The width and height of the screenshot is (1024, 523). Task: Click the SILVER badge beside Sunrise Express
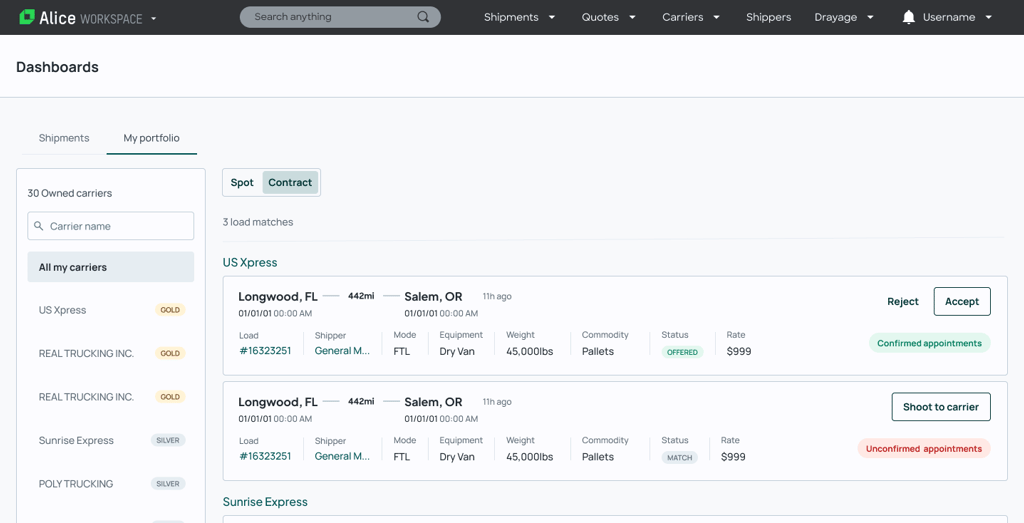pos(168,440)
